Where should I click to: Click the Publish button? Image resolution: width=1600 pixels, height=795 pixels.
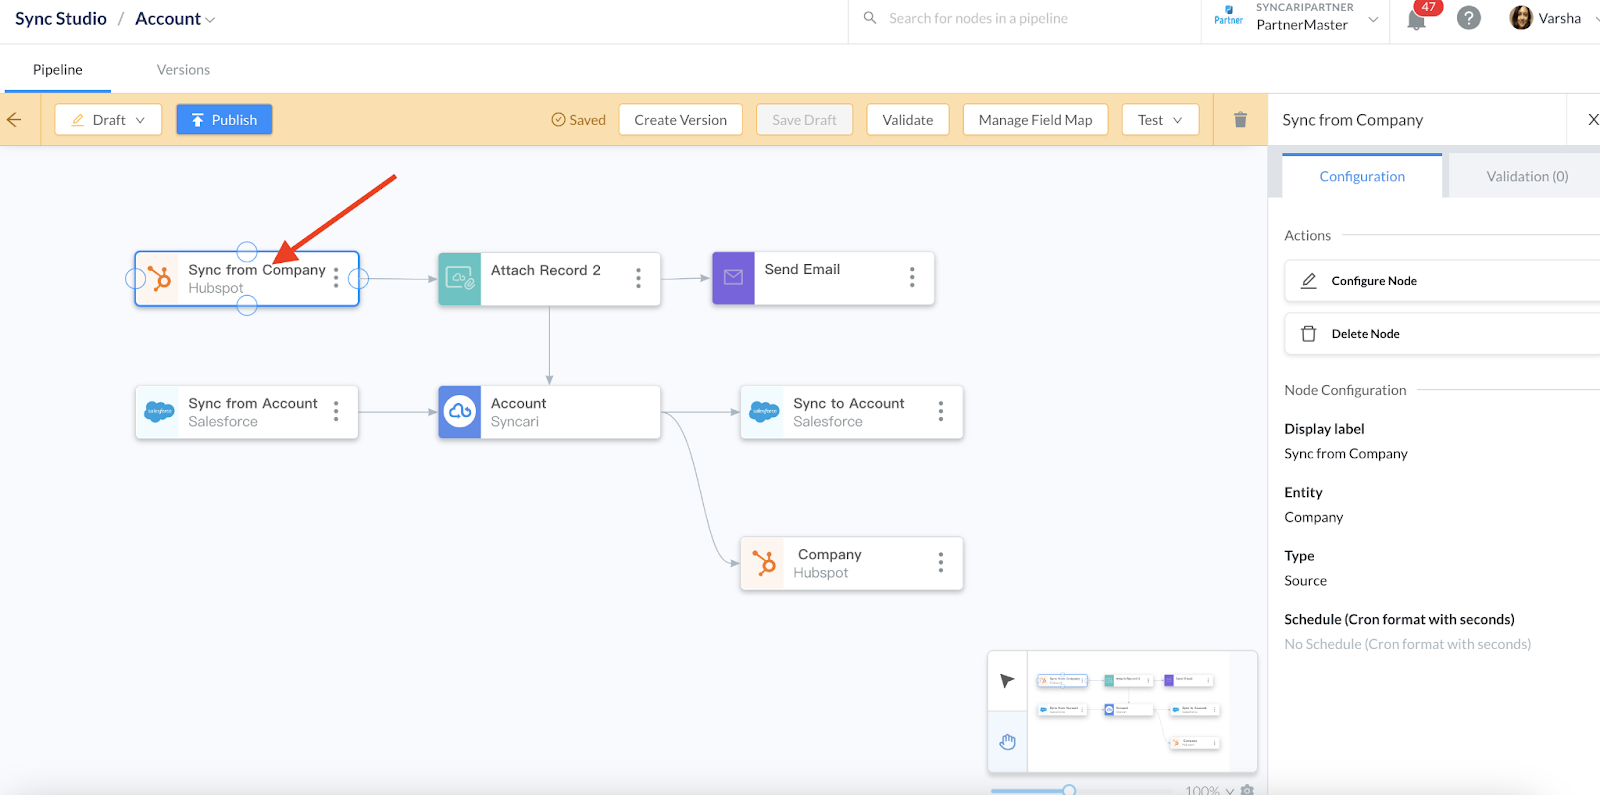pos(224,120)
